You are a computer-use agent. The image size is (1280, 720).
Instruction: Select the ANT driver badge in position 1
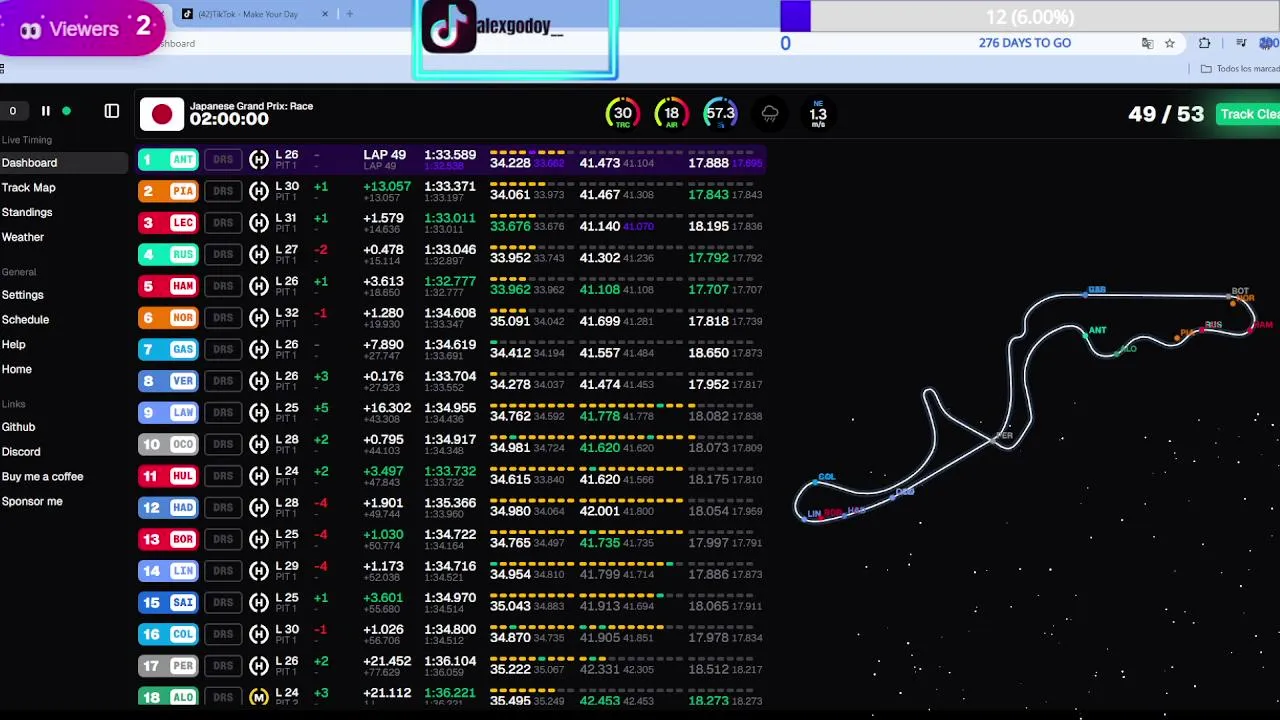tap(169, 159)
